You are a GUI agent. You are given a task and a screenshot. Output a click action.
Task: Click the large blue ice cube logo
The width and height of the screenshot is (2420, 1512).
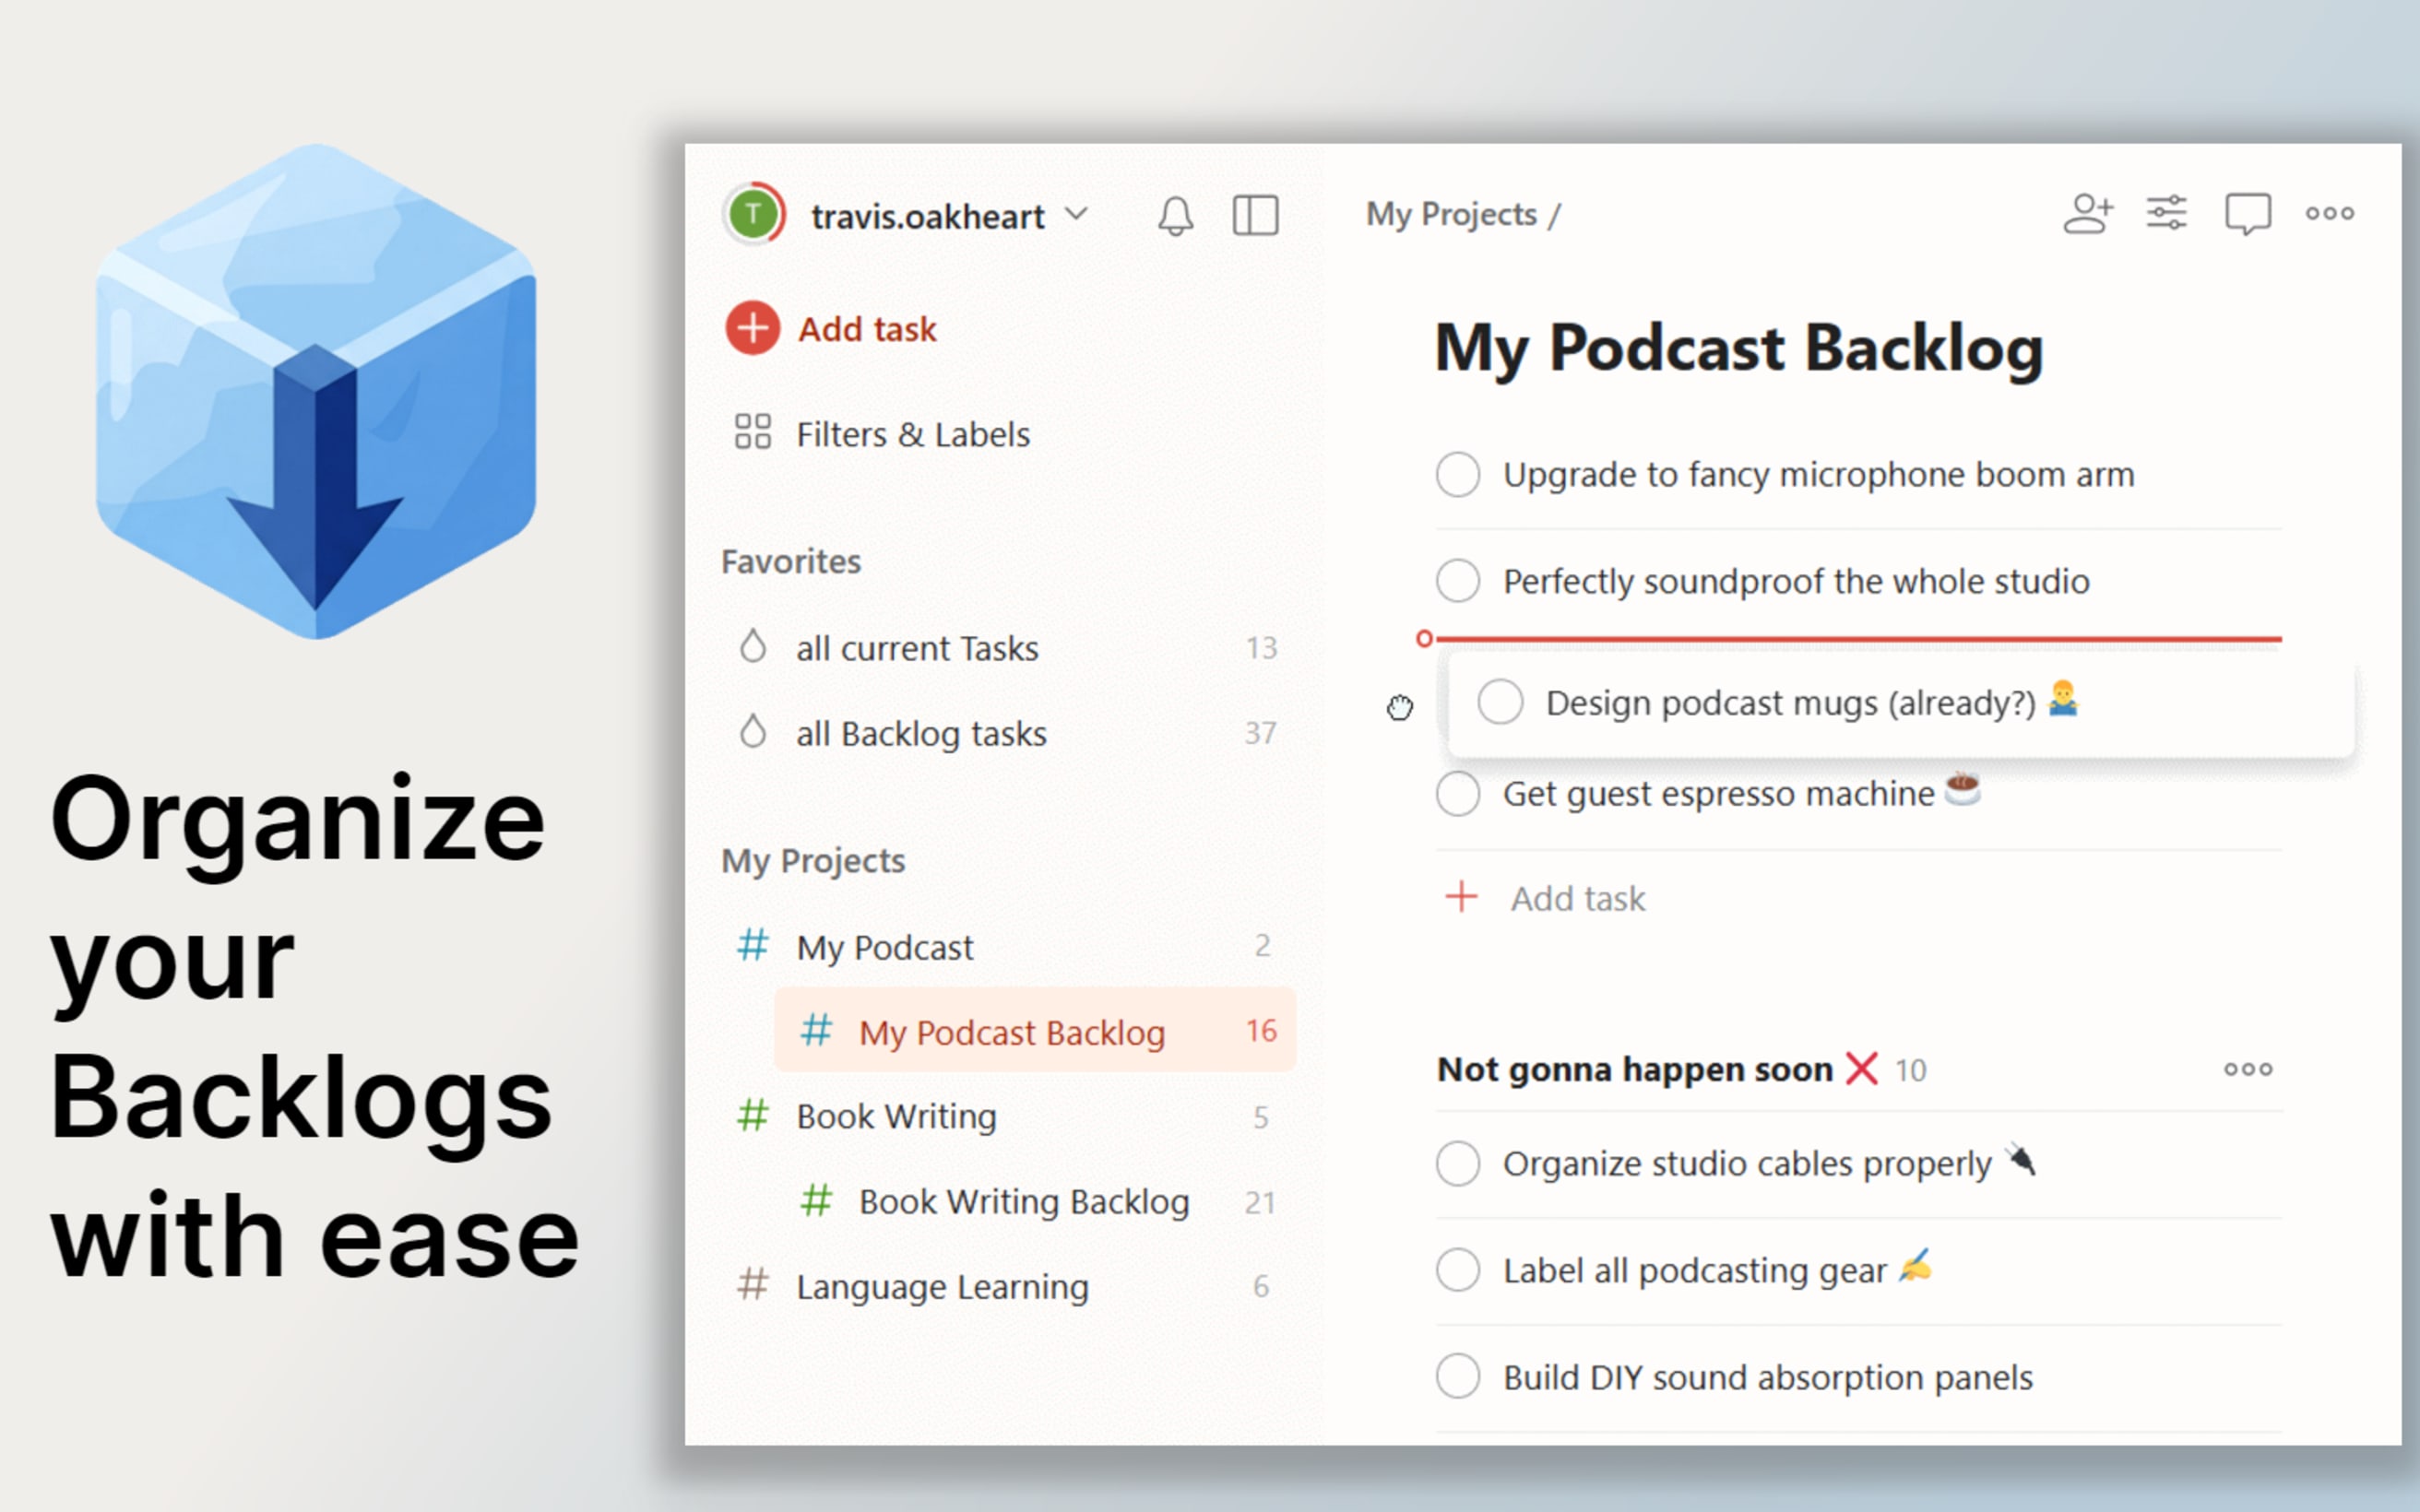(x=315, y=391)
